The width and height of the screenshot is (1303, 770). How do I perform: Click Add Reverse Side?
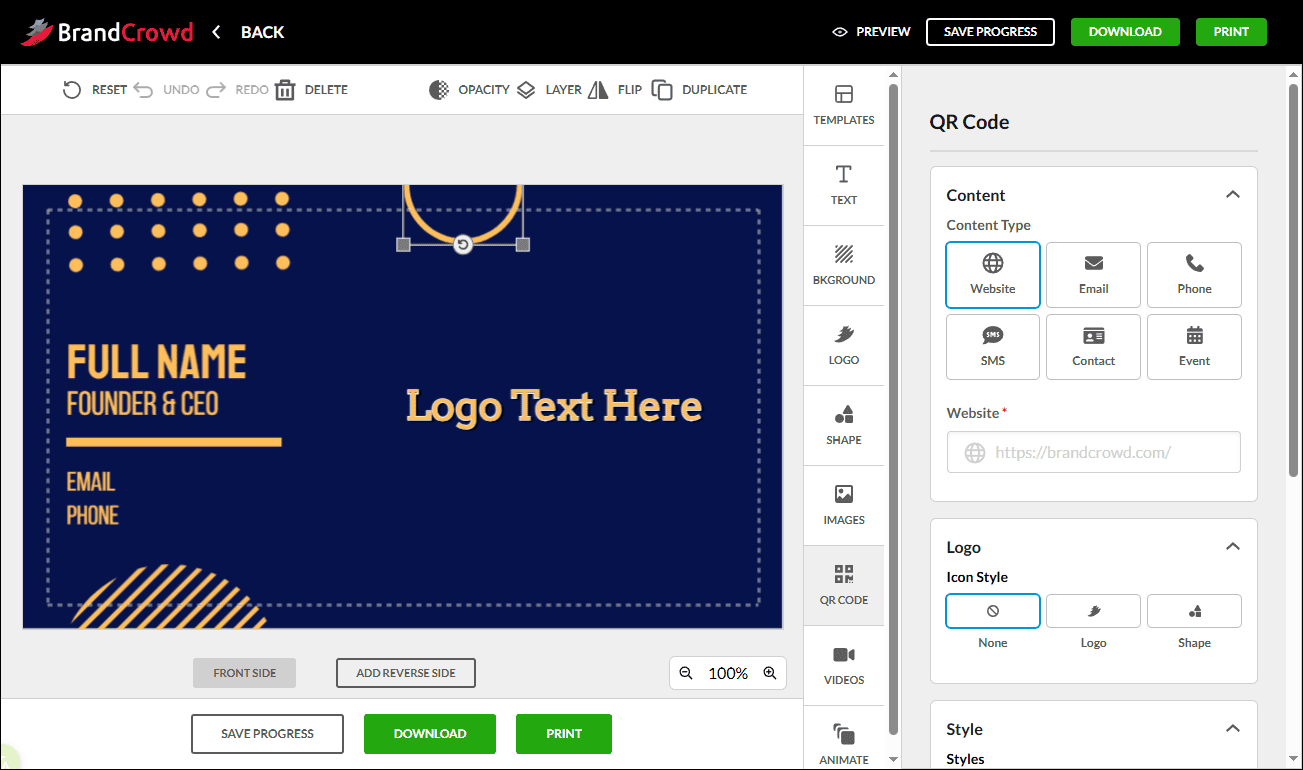[x=405, y=672]
